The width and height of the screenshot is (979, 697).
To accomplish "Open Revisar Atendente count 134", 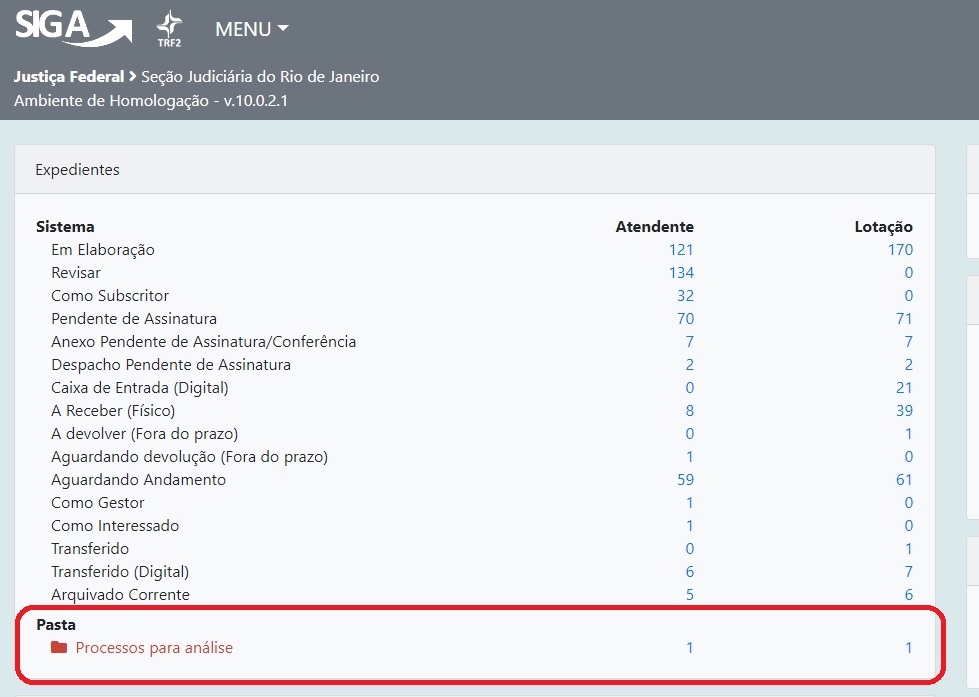I will point(681,273).
